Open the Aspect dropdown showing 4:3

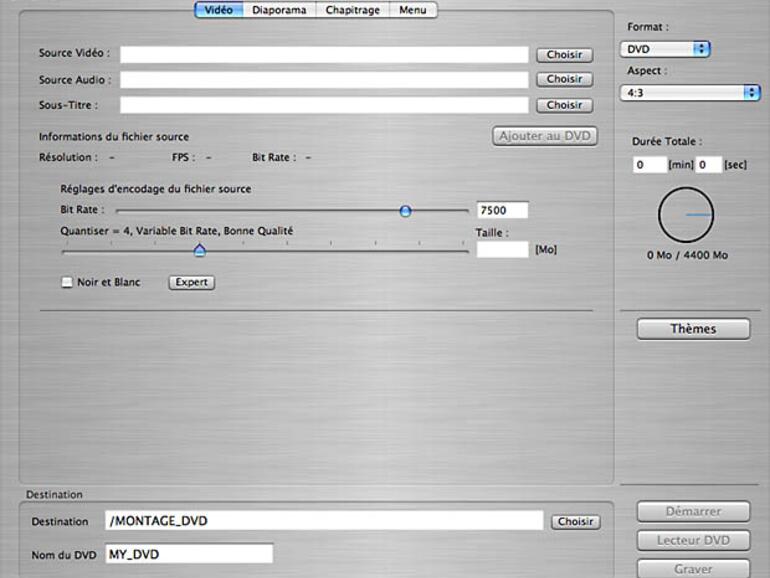click(x=690, y=93)
